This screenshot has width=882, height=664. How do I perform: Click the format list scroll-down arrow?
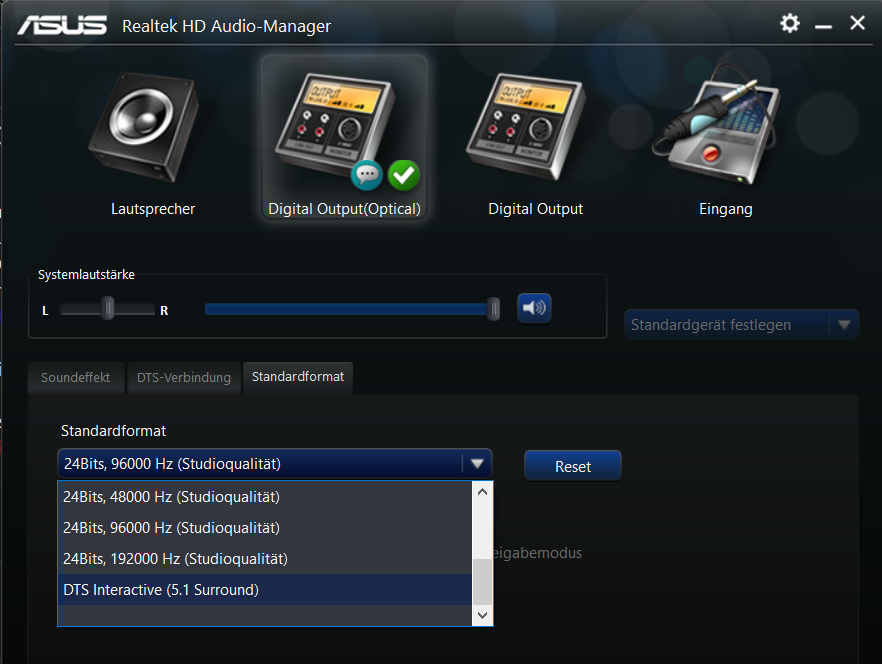click(482, 615)
